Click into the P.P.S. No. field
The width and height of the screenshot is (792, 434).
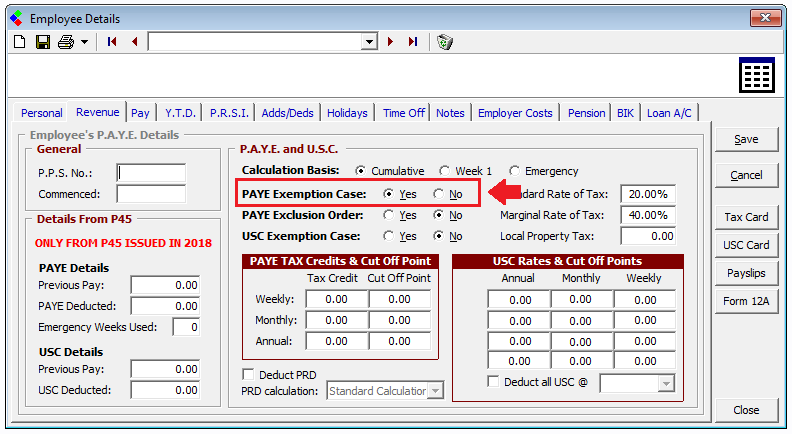click(x=151, y=172)
